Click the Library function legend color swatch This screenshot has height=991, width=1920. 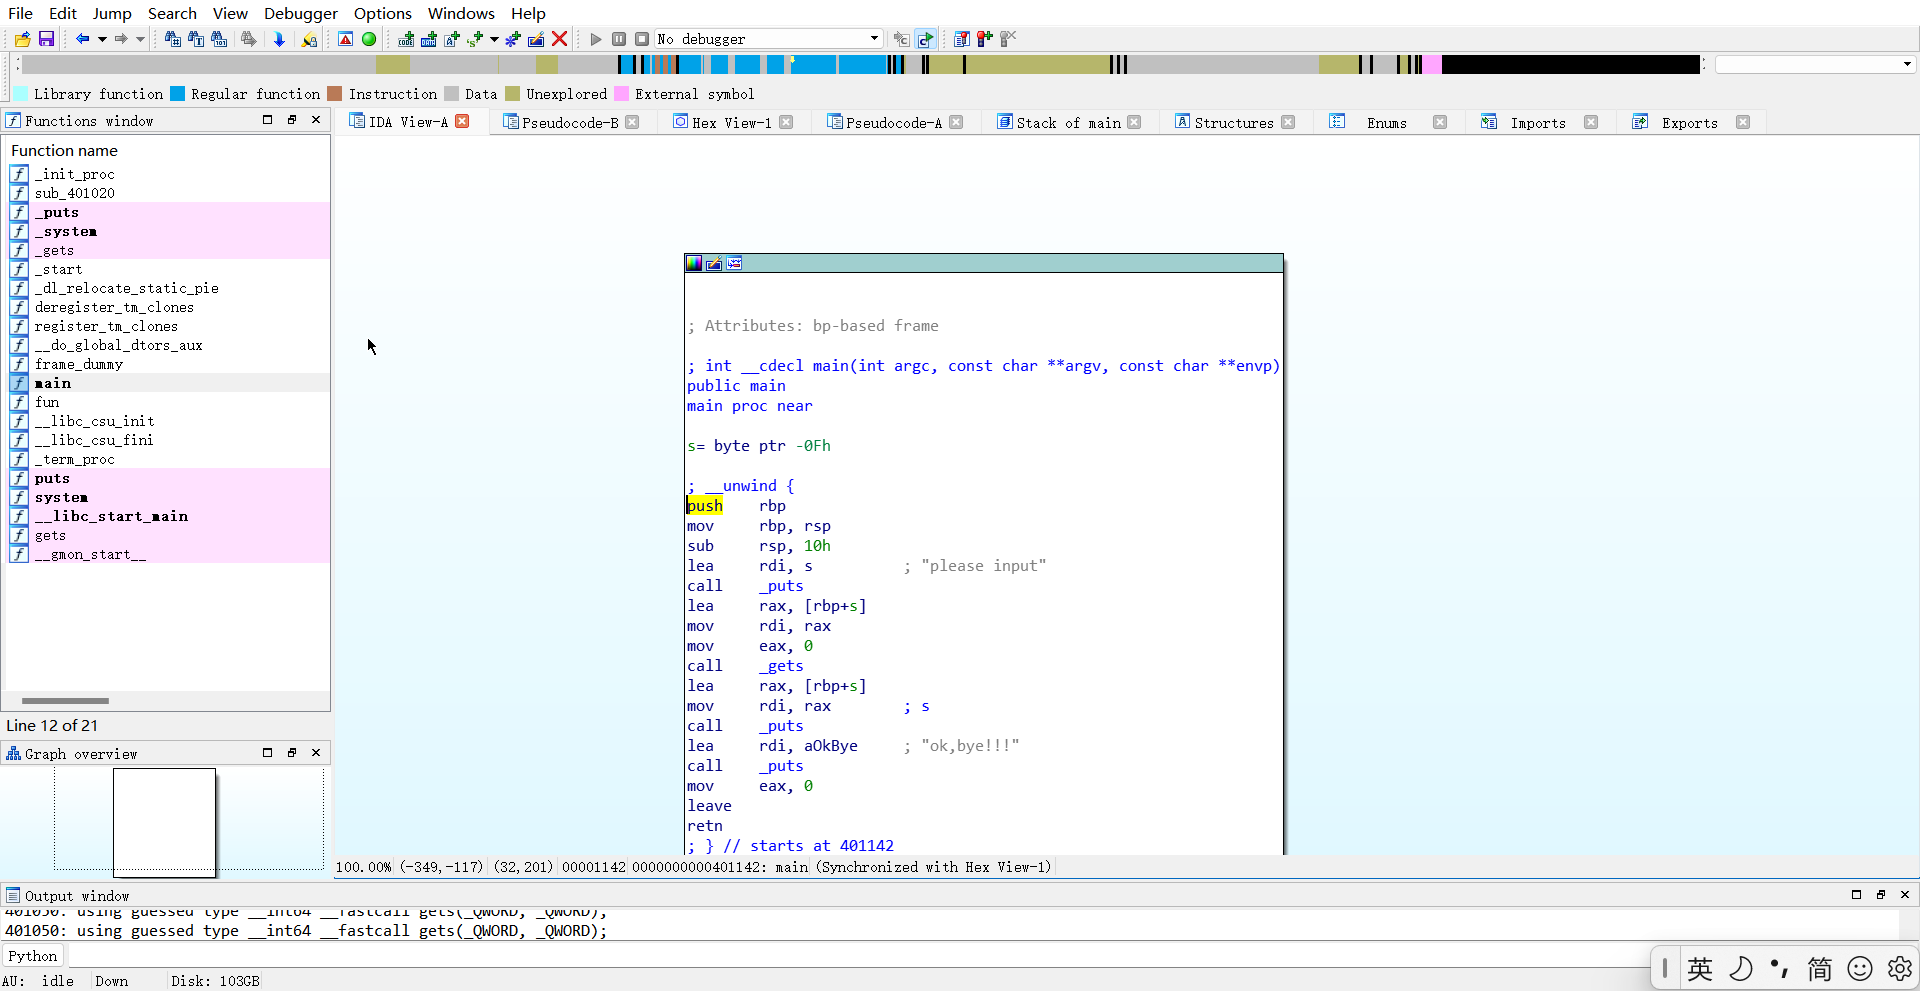coord(20,94)
